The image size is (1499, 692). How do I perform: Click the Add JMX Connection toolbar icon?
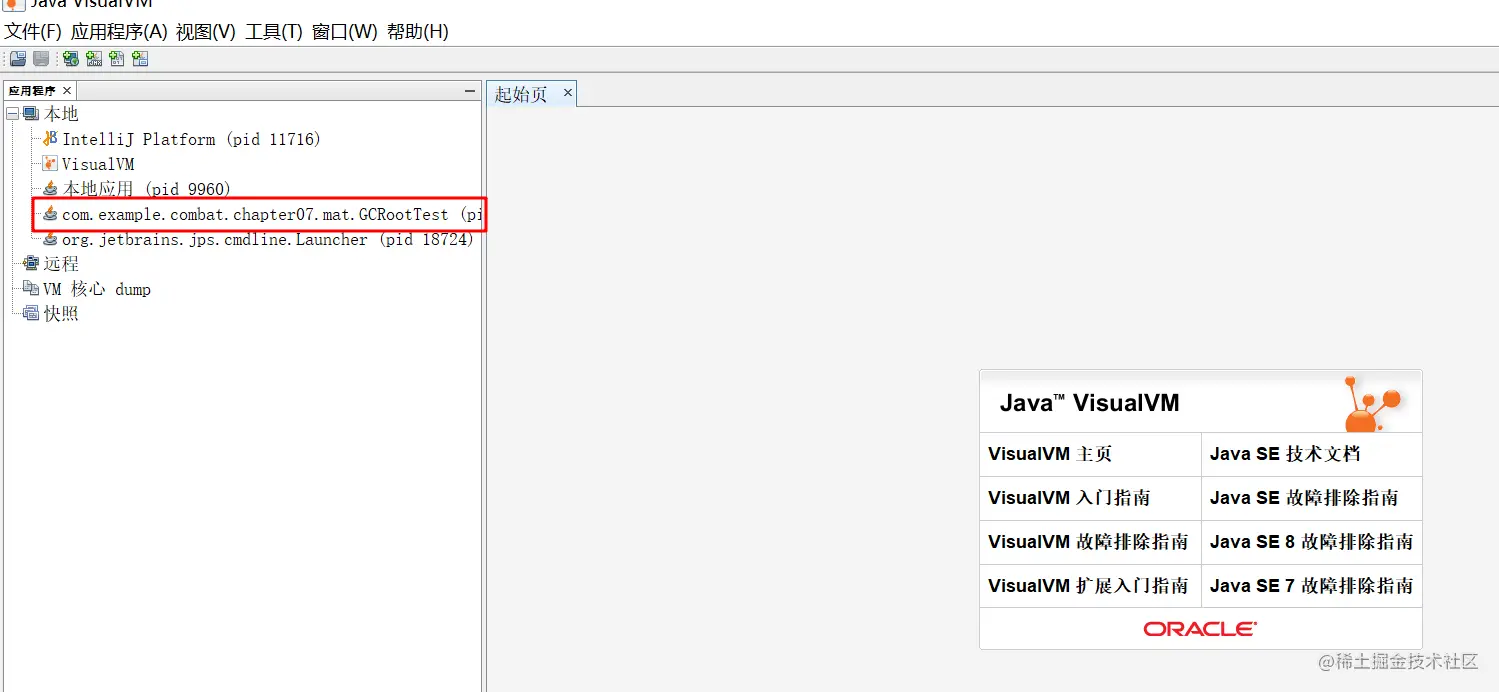94,59
